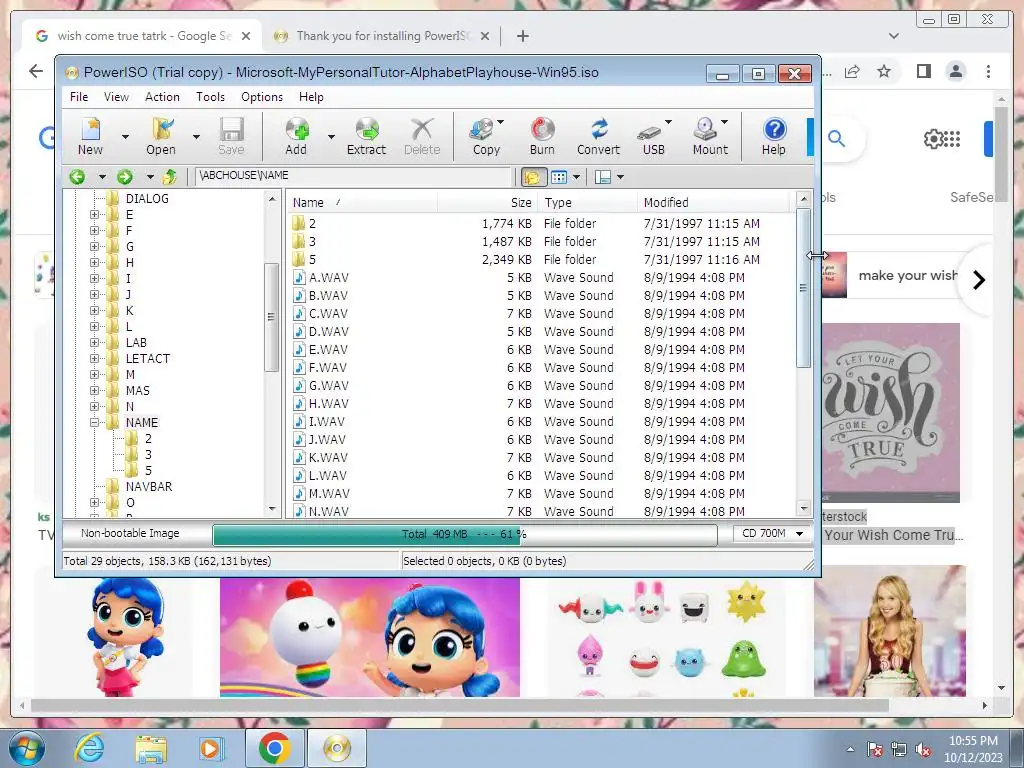Open the File menu
The width and height of the screenshot is (1024, 768).
(79, 97)
